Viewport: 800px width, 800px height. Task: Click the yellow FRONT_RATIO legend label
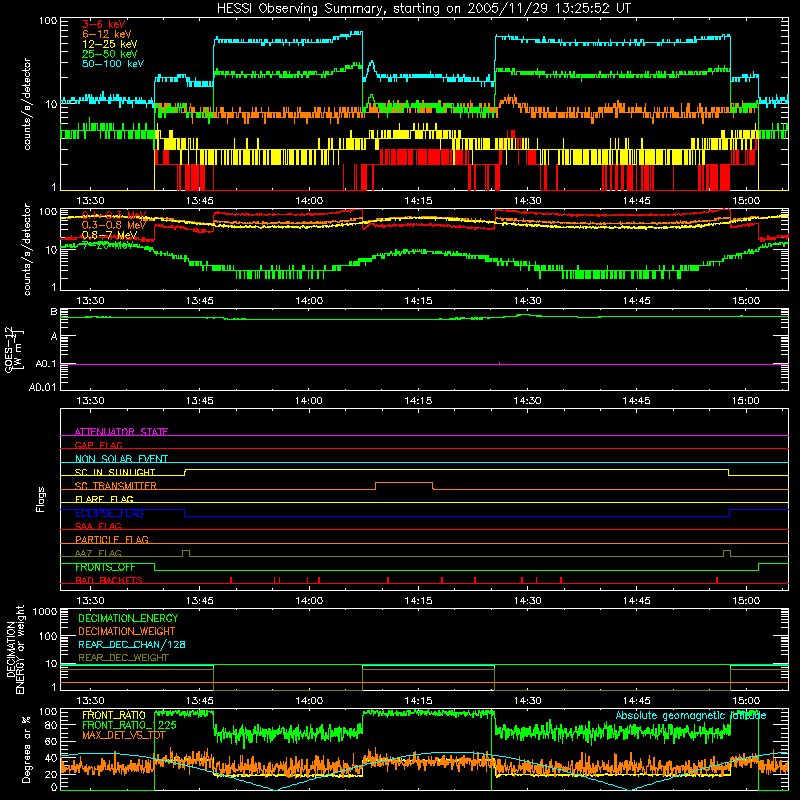tap(113, 715)
